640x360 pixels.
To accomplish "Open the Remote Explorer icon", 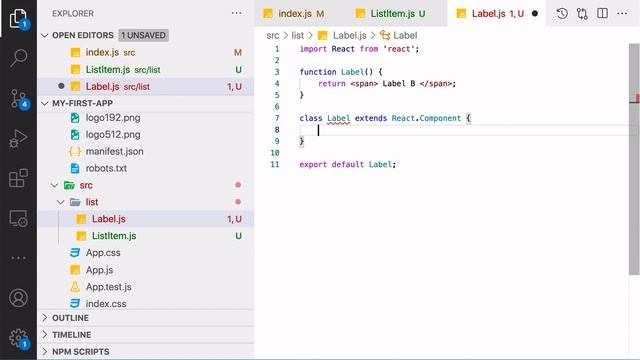I will click(x=18, y=218).
